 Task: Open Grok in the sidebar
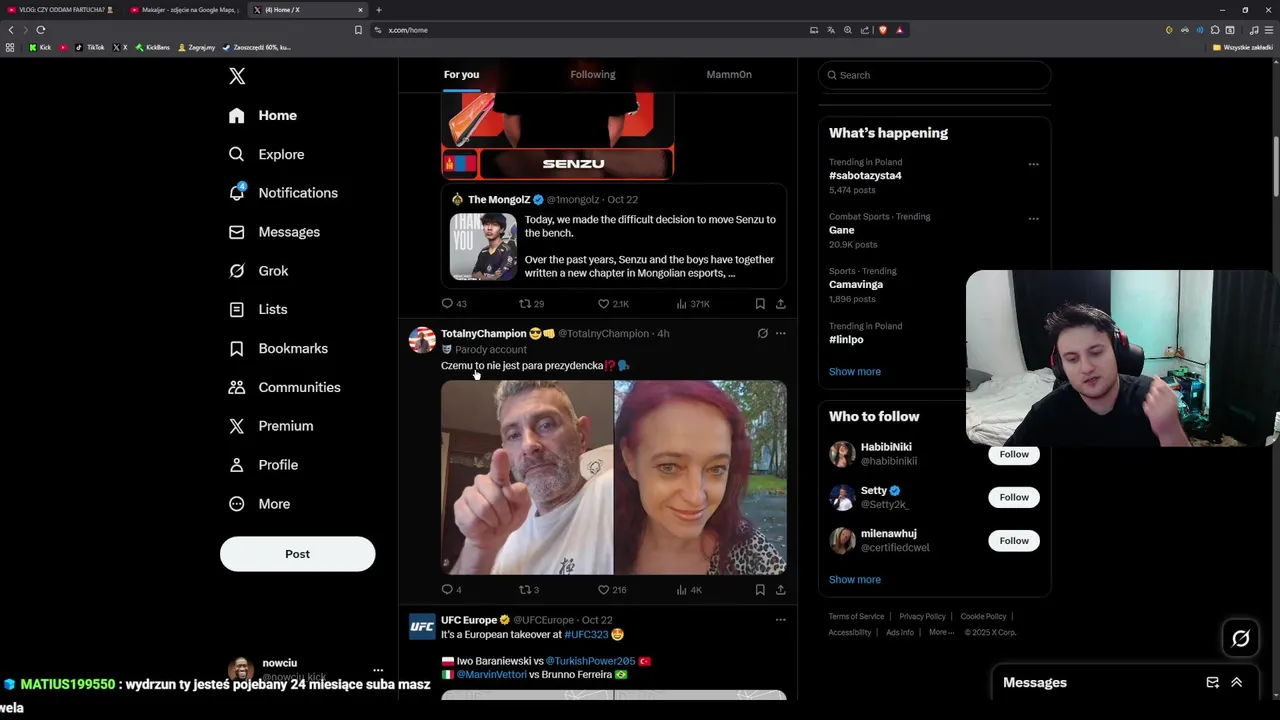click(x=259, y=271)
